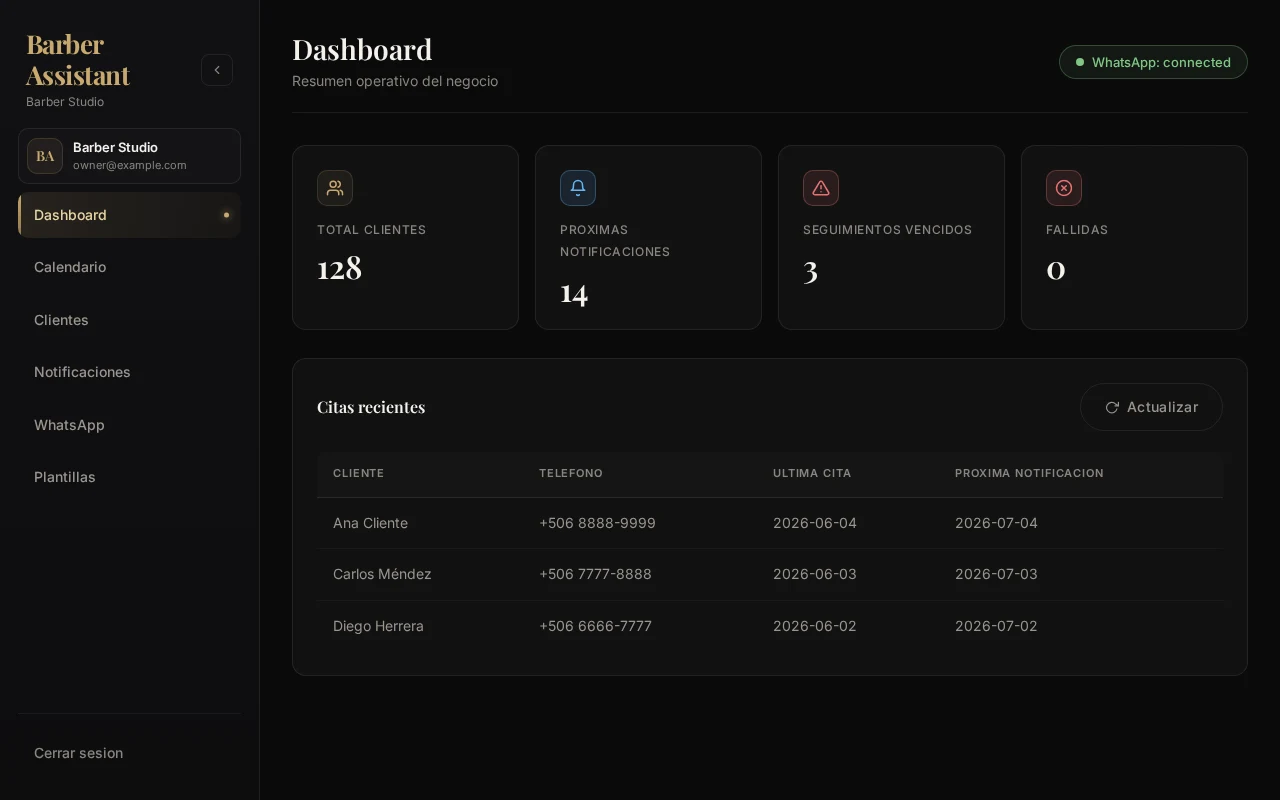Image resolution: width=1280 pixels, height=800 pixels.
Task: Click the 3 overdue follow-ups value
Action: [810, 270]
